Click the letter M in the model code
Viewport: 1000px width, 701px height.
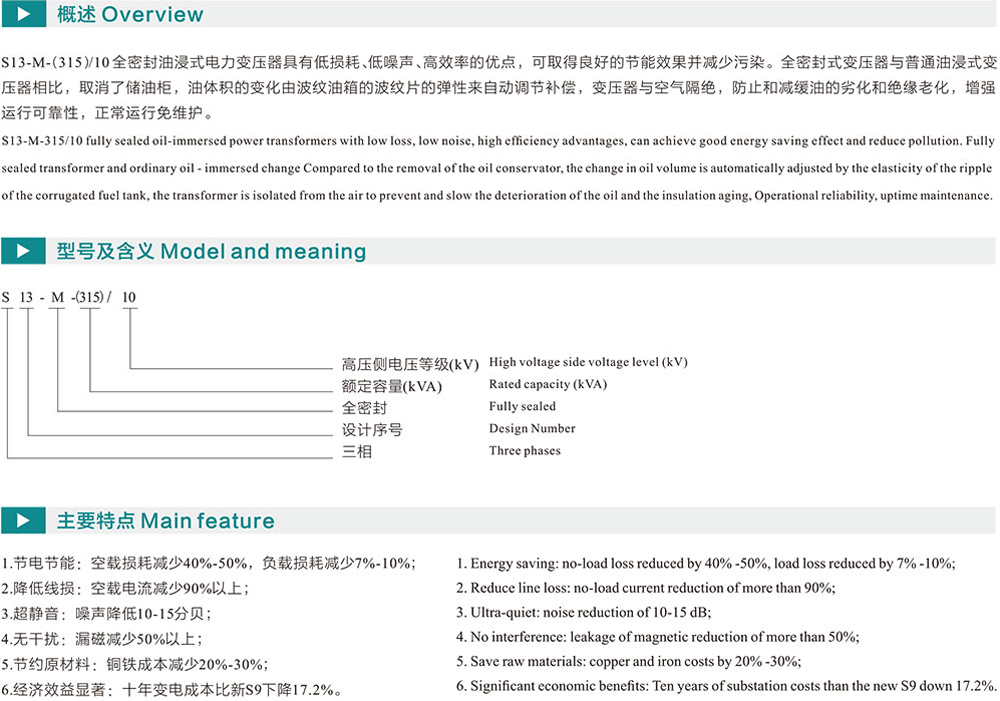58,298
